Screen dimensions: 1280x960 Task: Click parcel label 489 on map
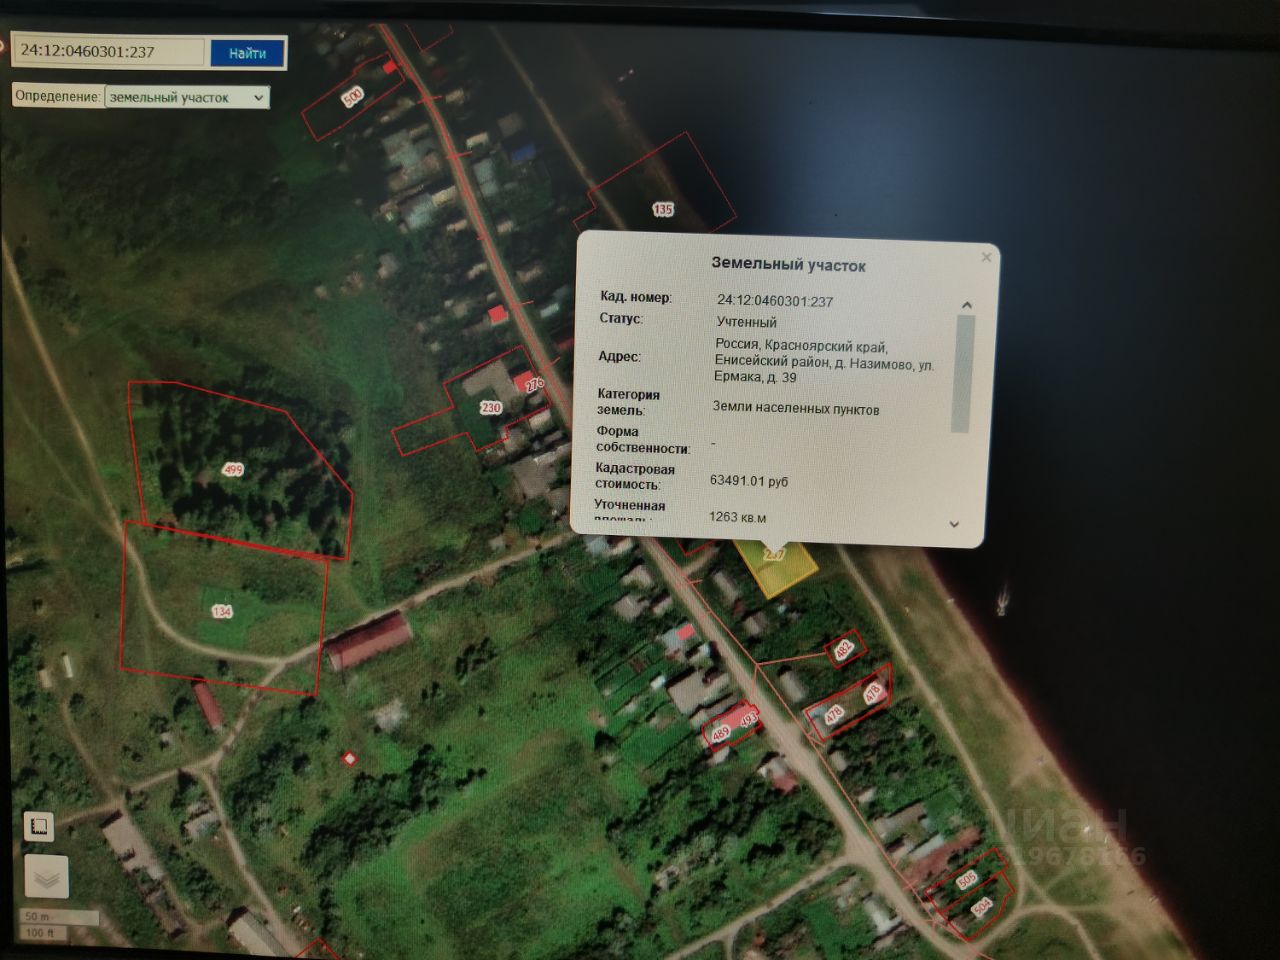[x=720, y=733]
